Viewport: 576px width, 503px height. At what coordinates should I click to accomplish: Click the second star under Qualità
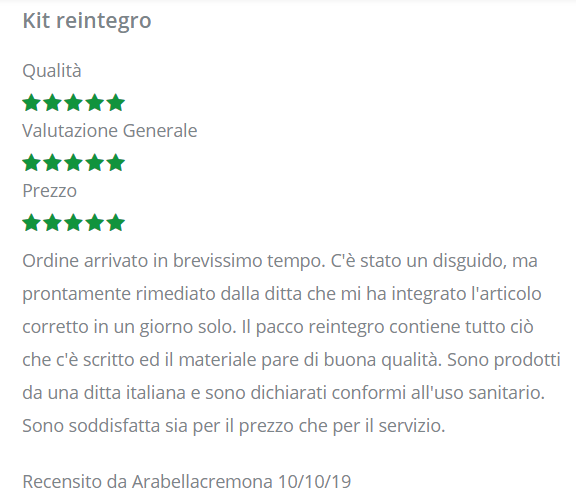coord(52,103)
